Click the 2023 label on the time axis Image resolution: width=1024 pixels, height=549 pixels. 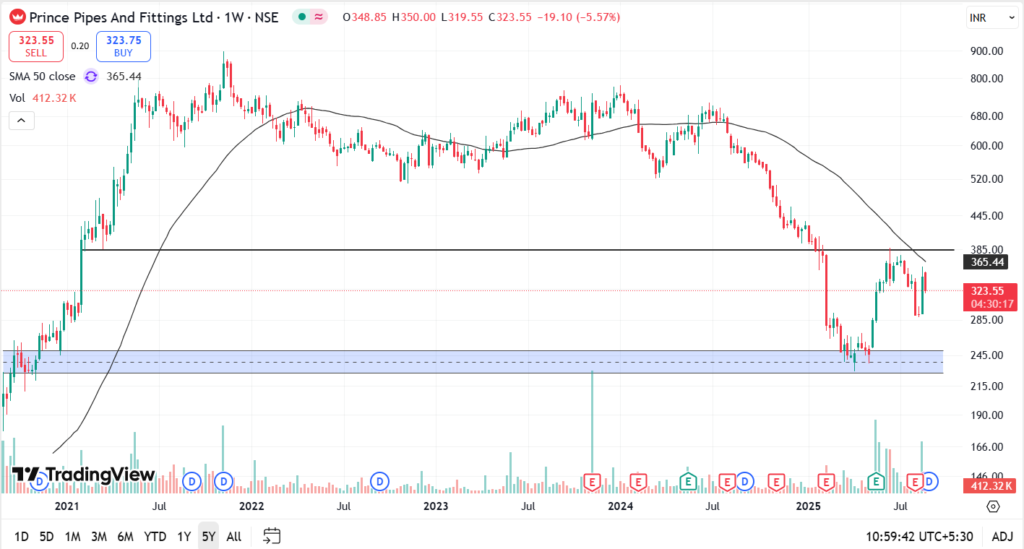pyautogui.click(x=436, y=506)
